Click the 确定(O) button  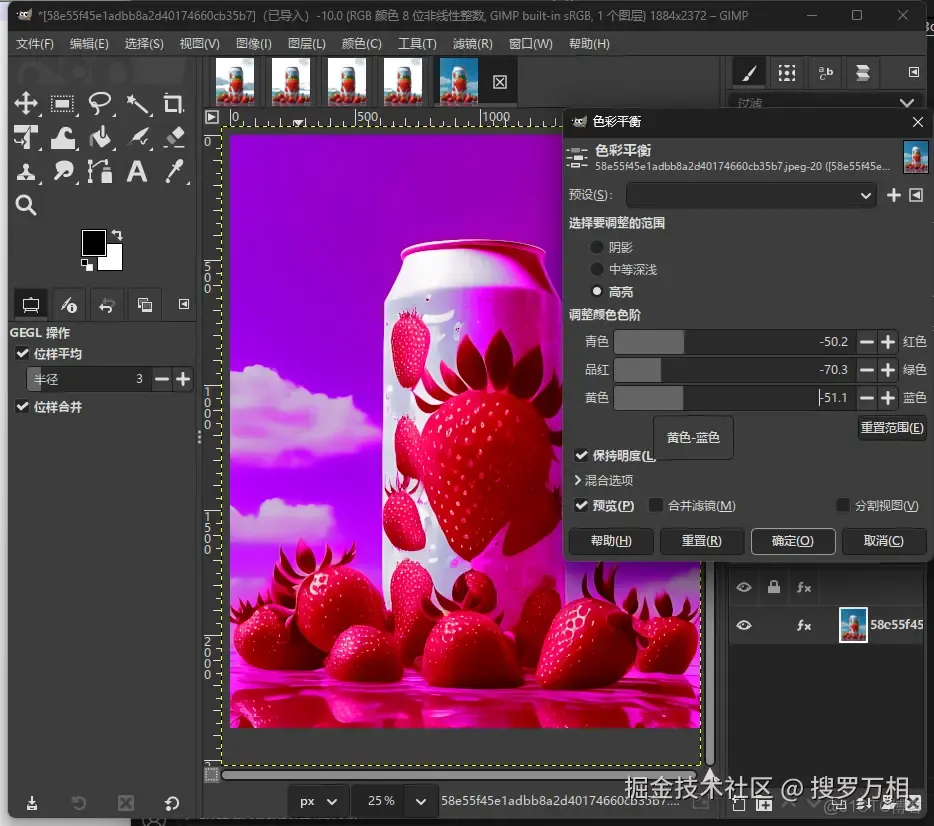click(x=792, y=541)
